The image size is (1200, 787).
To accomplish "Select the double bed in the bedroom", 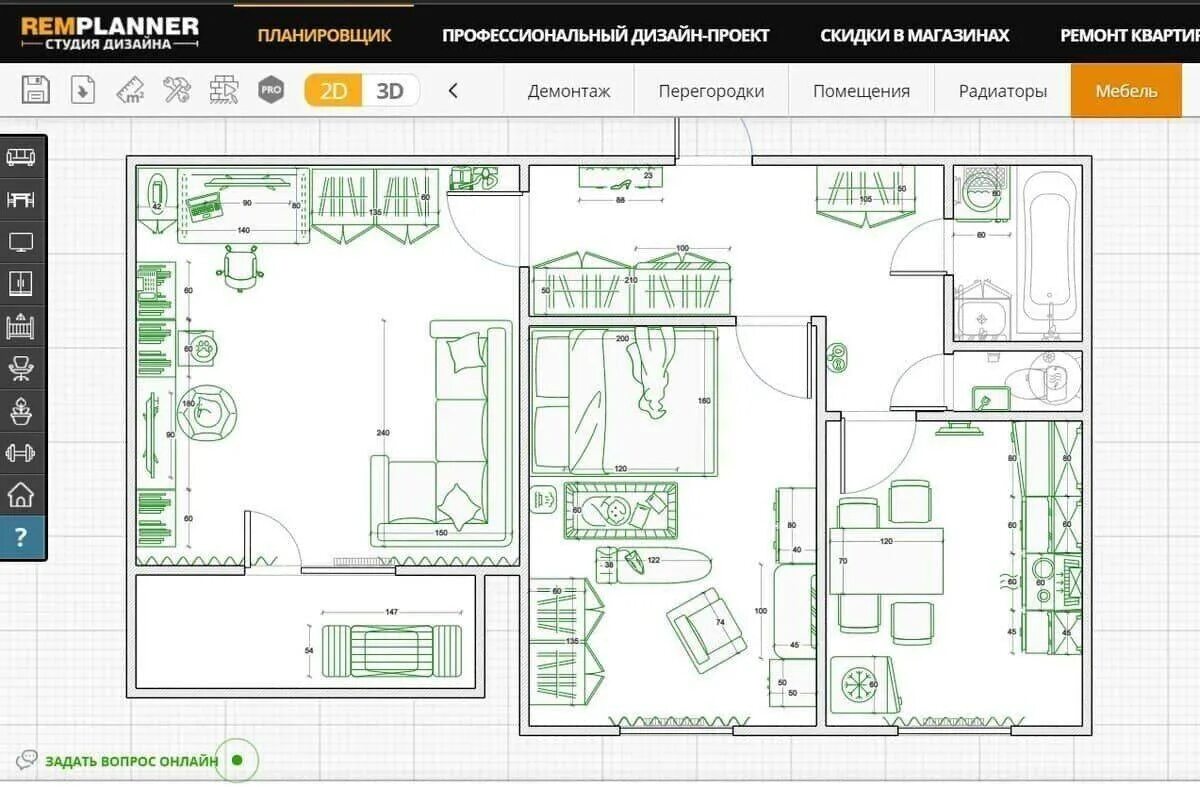I will point(624,400).
